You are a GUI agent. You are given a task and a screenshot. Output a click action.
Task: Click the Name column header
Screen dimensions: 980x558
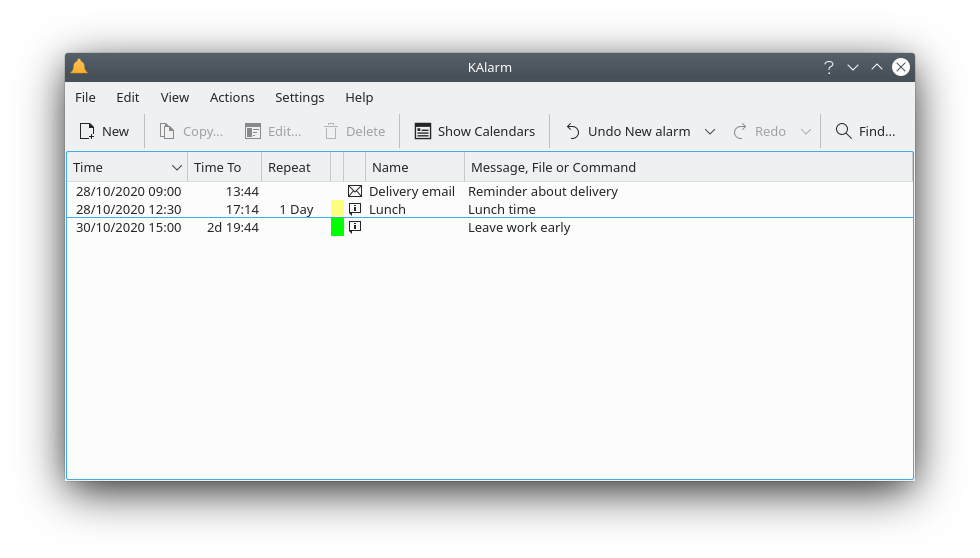tap(414, 167)
